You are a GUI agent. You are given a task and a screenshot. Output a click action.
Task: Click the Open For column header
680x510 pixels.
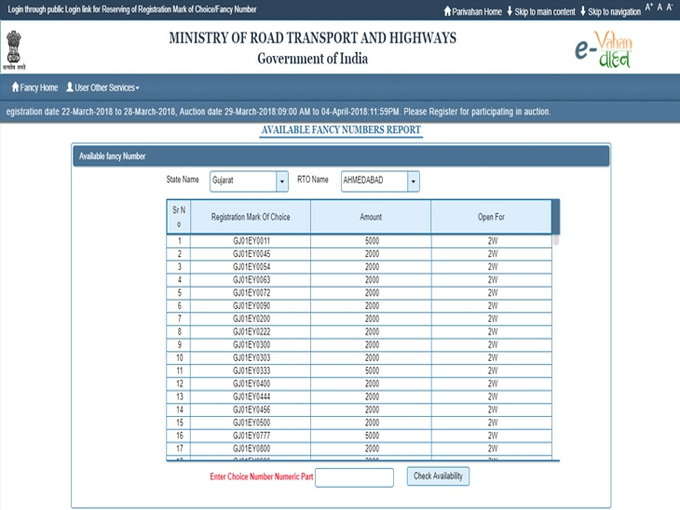pos(491,216)
